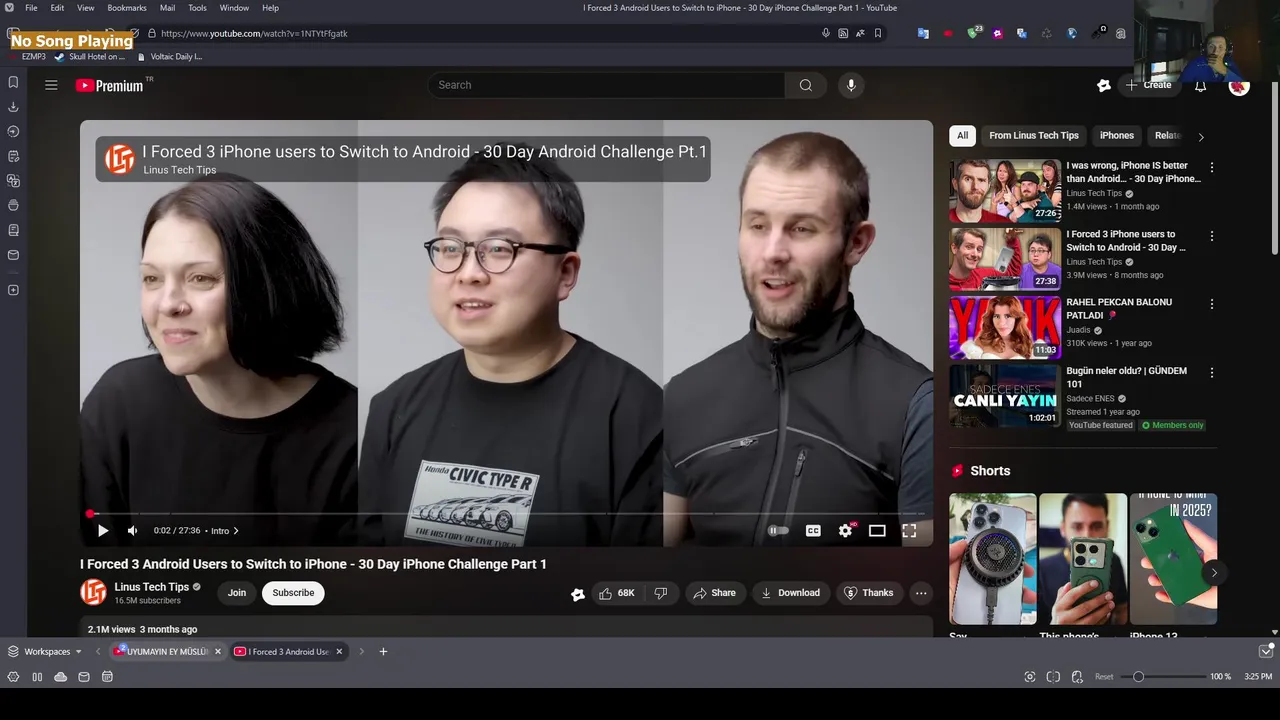Adjust the page zoom slider

point(1165,677)
